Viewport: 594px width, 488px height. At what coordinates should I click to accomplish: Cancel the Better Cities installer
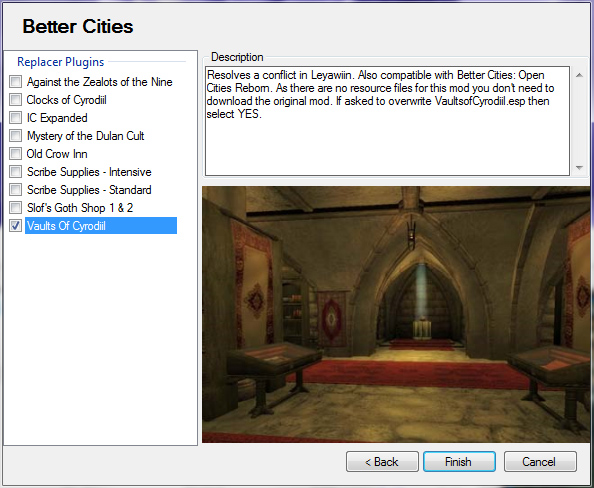(x=540, y=461)
